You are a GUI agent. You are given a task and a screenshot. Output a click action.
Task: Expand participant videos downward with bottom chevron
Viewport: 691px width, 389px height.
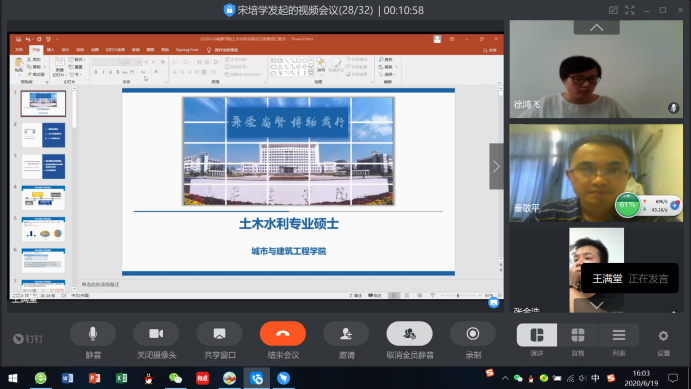(x=597, y=305)
